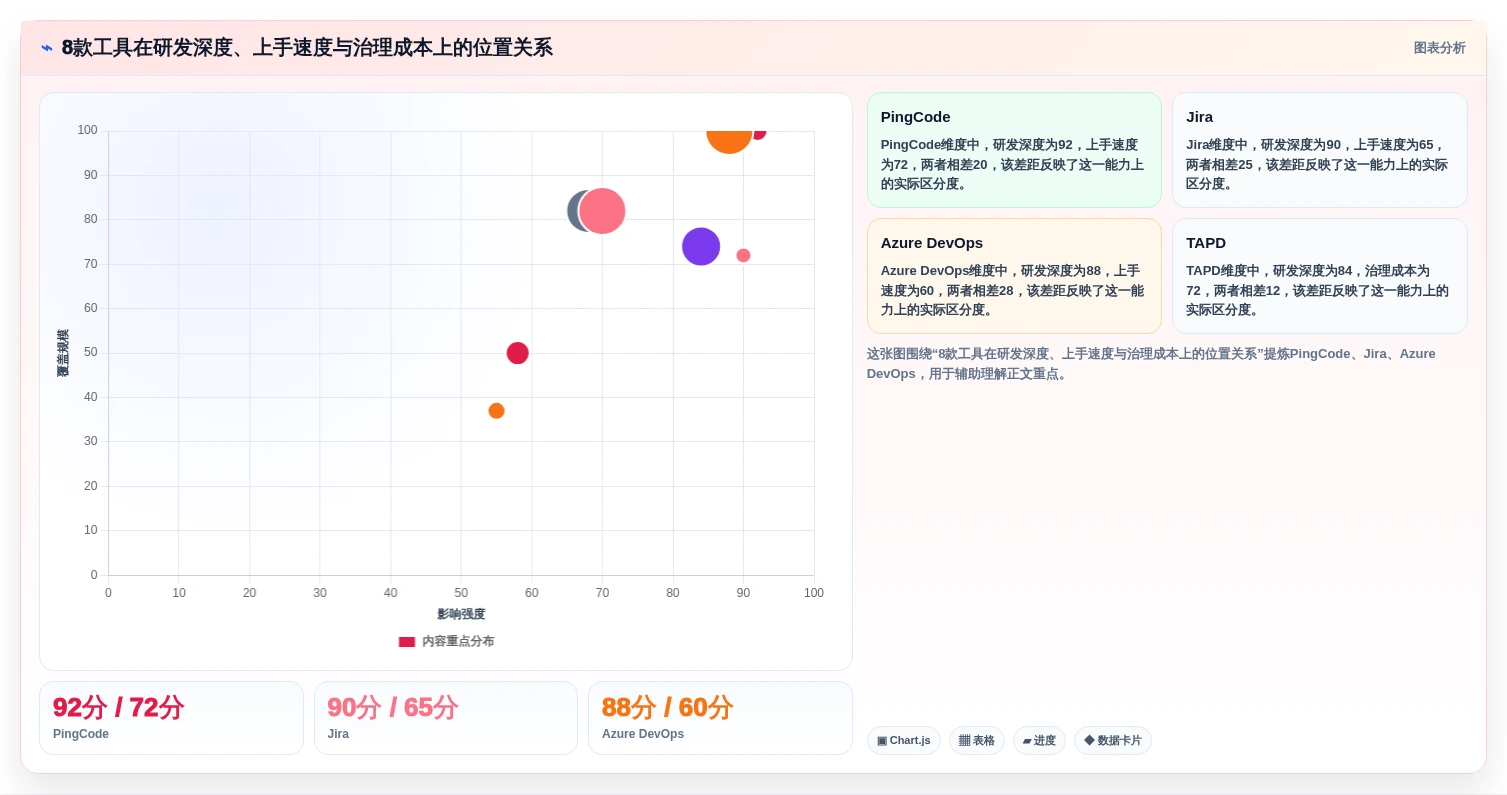
Task: Click the 88分 / 60分 Azure DevOps stat
Action: click(720, 718)
